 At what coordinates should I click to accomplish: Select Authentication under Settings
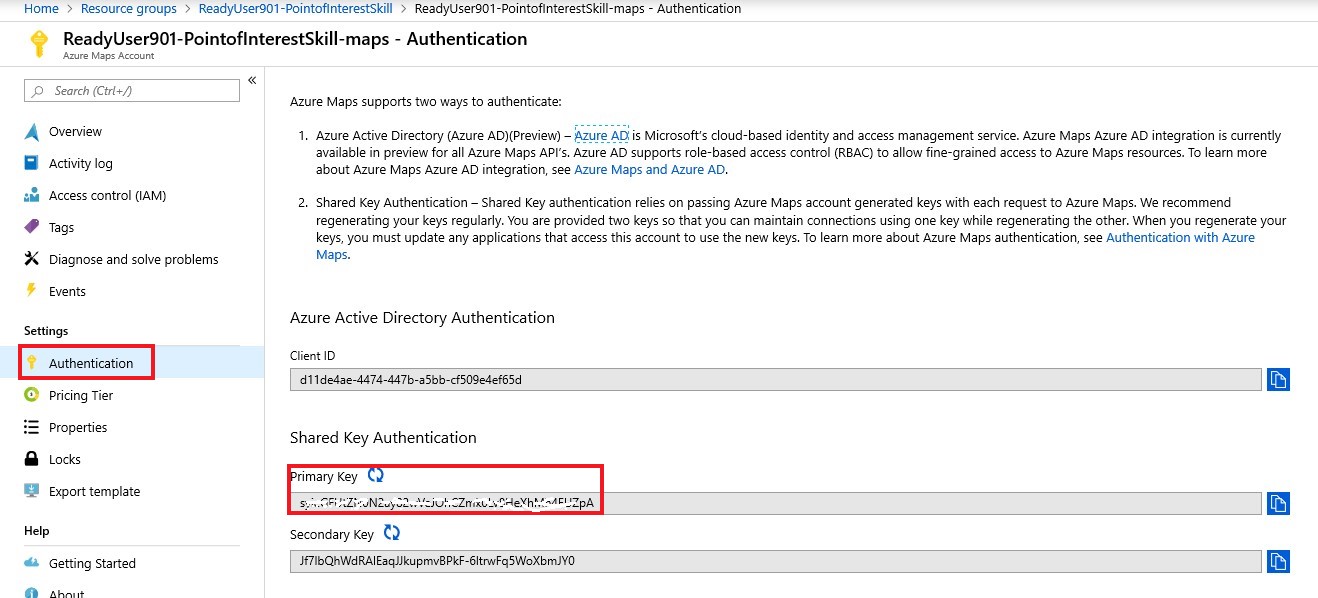(91, 363)
